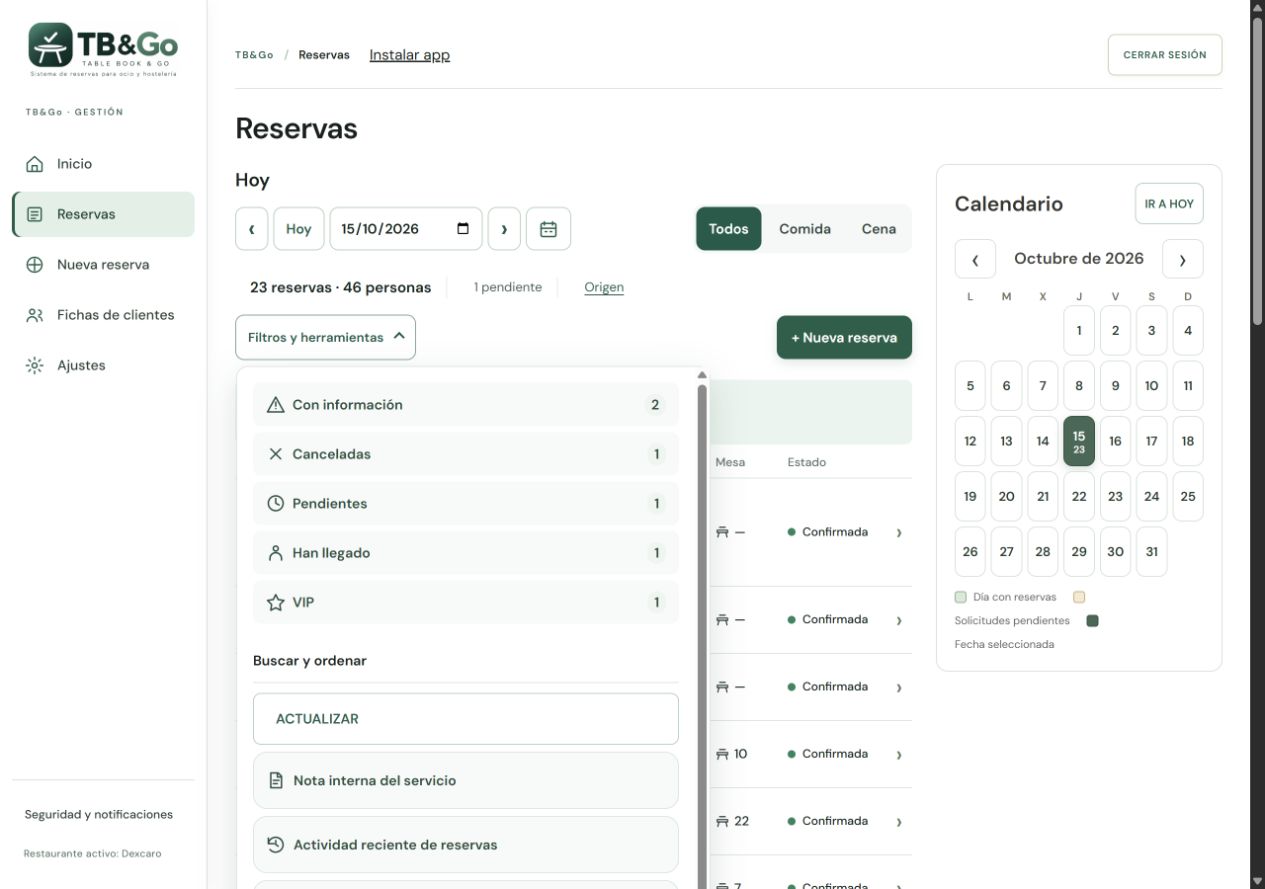The width and height of the screenshot is (1265, 889).
Task: Open the Inicio home icon
Action: (35, 164)
